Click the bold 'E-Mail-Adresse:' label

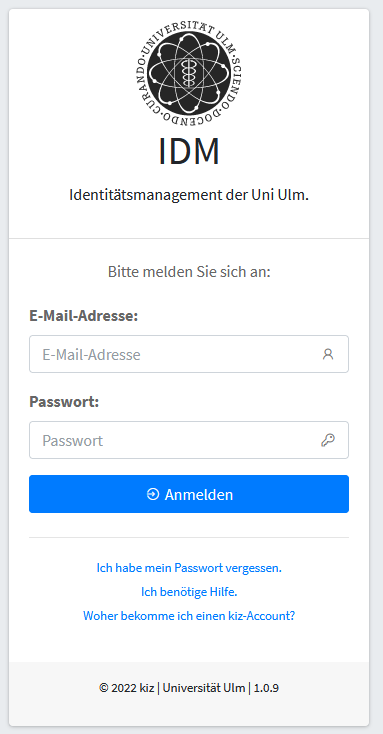coord(83,316)
